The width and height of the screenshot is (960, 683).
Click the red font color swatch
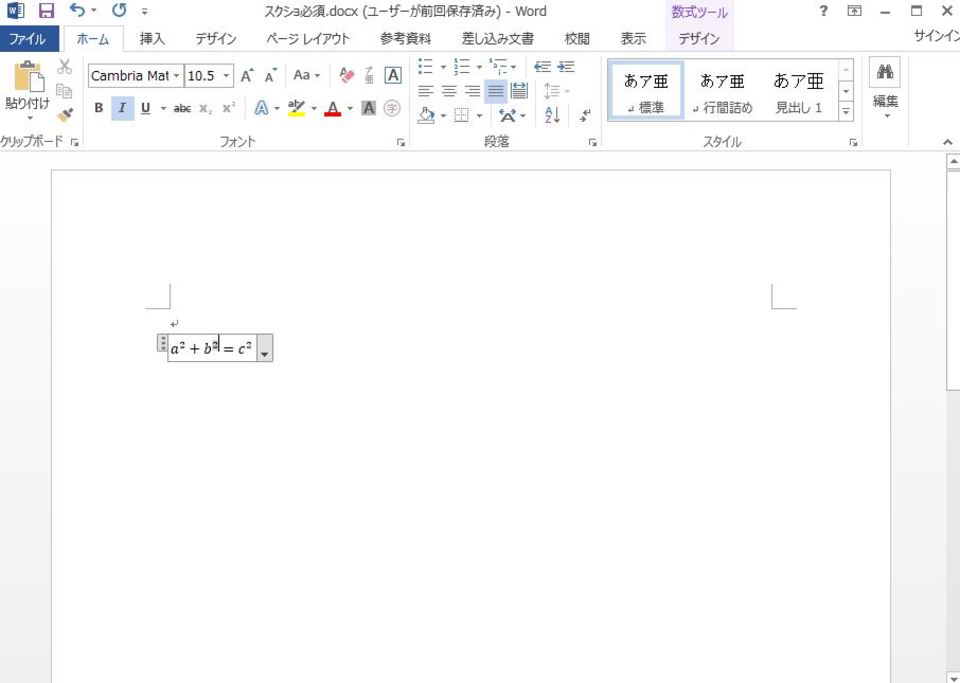pyautogui.click(x=331, y=108)
